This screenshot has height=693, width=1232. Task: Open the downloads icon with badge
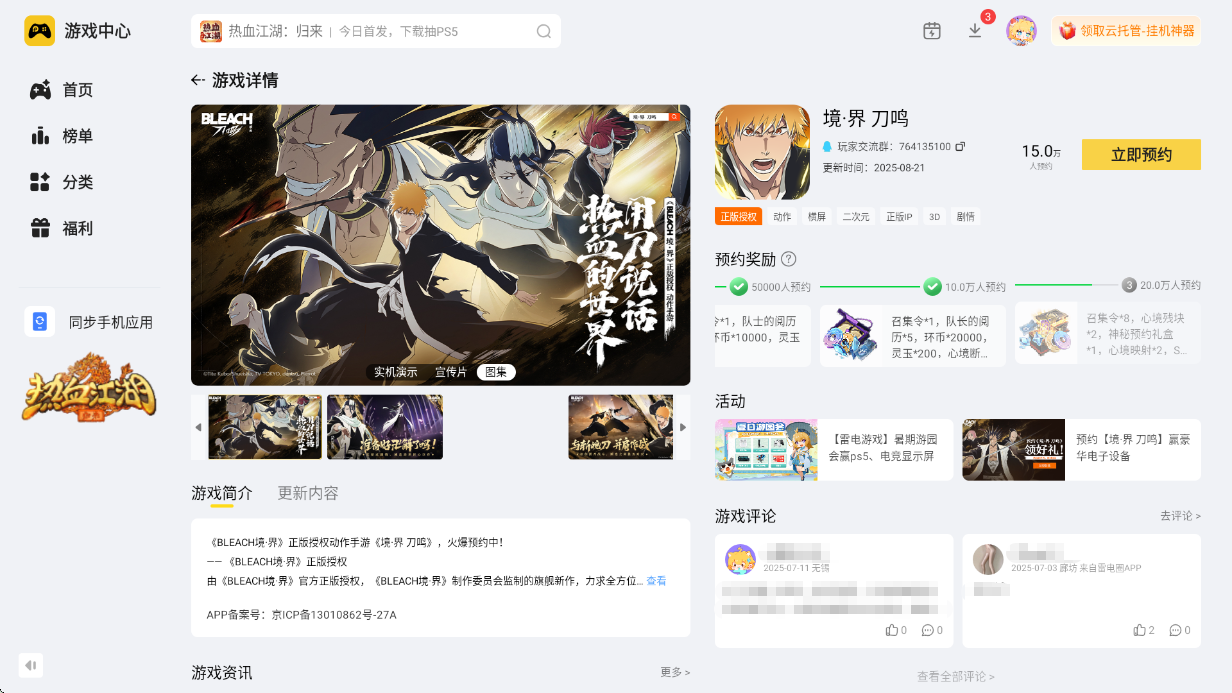976,30
